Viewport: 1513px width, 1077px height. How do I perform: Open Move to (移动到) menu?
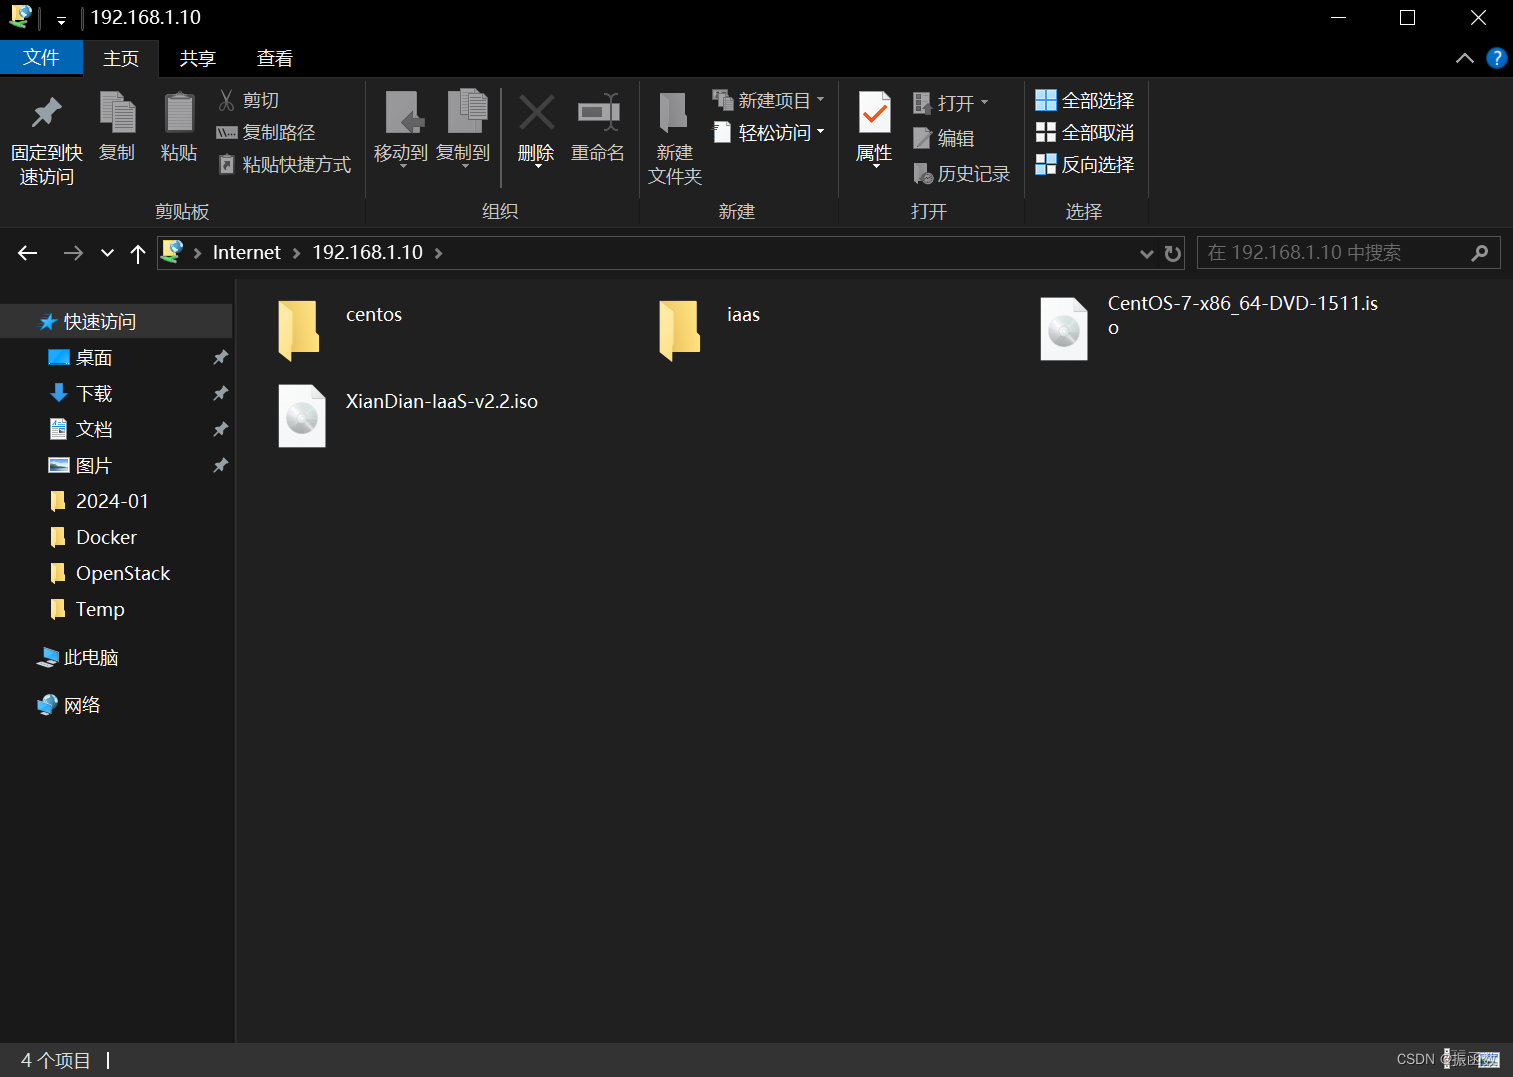401,128
